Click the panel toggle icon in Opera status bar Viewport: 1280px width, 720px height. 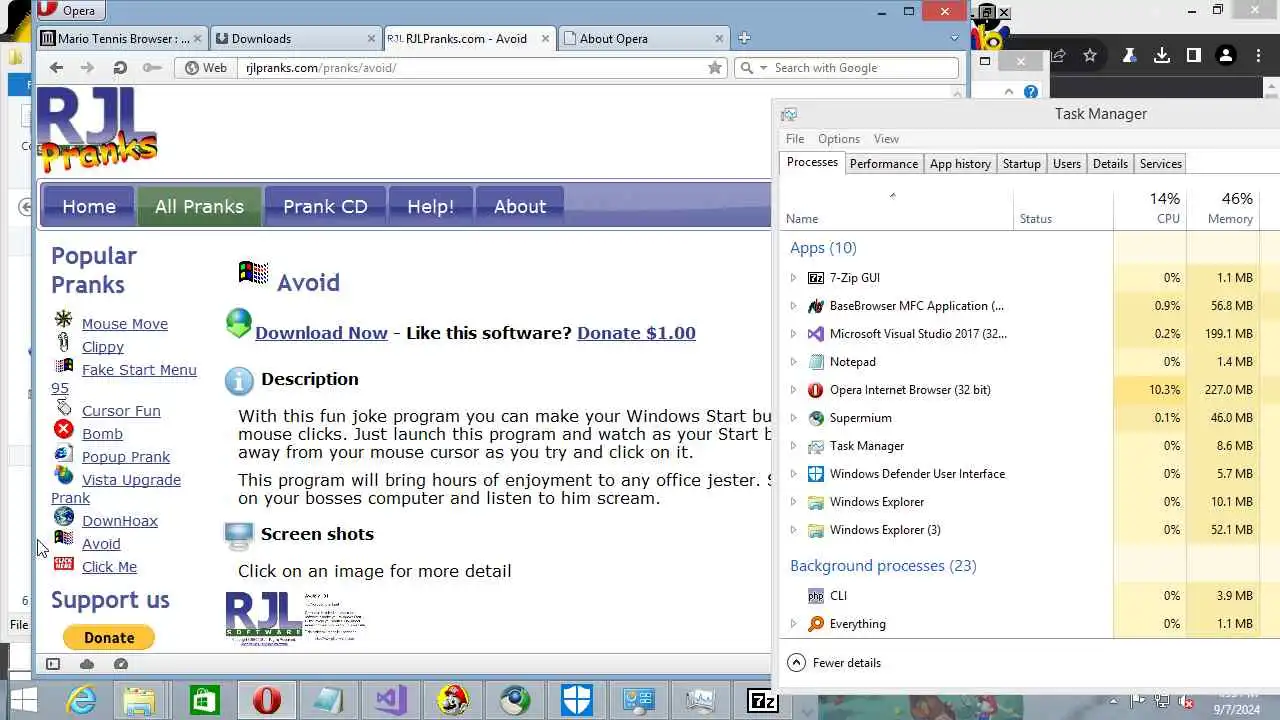pos(53,664)
